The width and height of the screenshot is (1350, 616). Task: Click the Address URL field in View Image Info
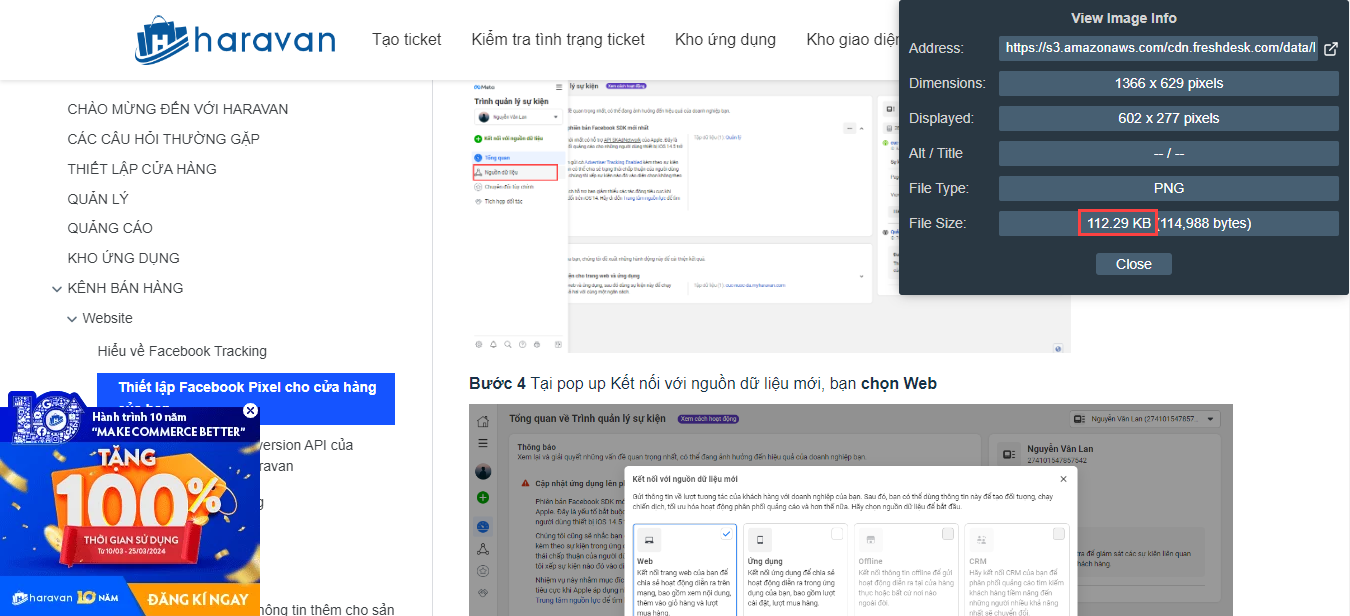[1159, 48]
